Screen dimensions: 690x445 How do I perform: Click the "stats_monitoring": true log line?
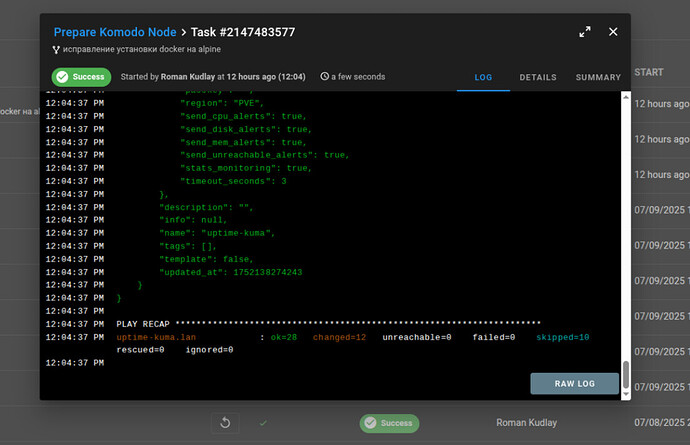pos(246,168)
